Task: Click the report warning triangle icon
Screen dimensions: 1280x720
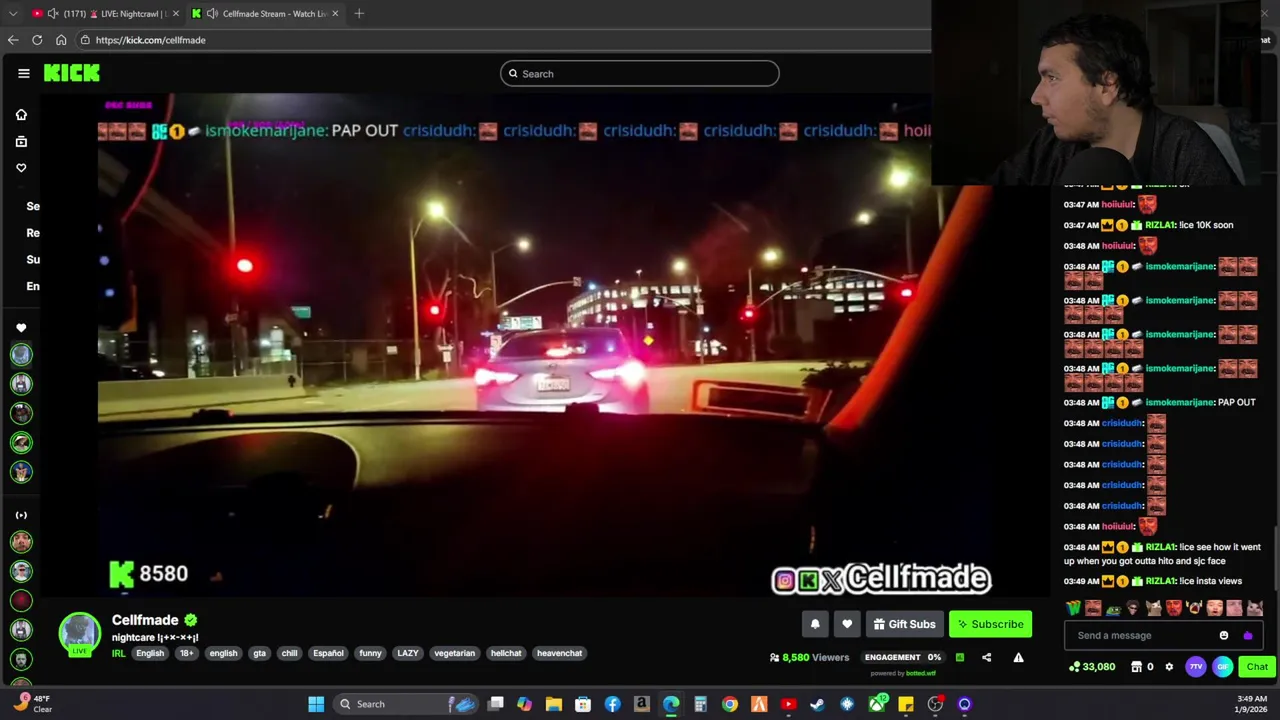Action: (x=1018, y=657)
